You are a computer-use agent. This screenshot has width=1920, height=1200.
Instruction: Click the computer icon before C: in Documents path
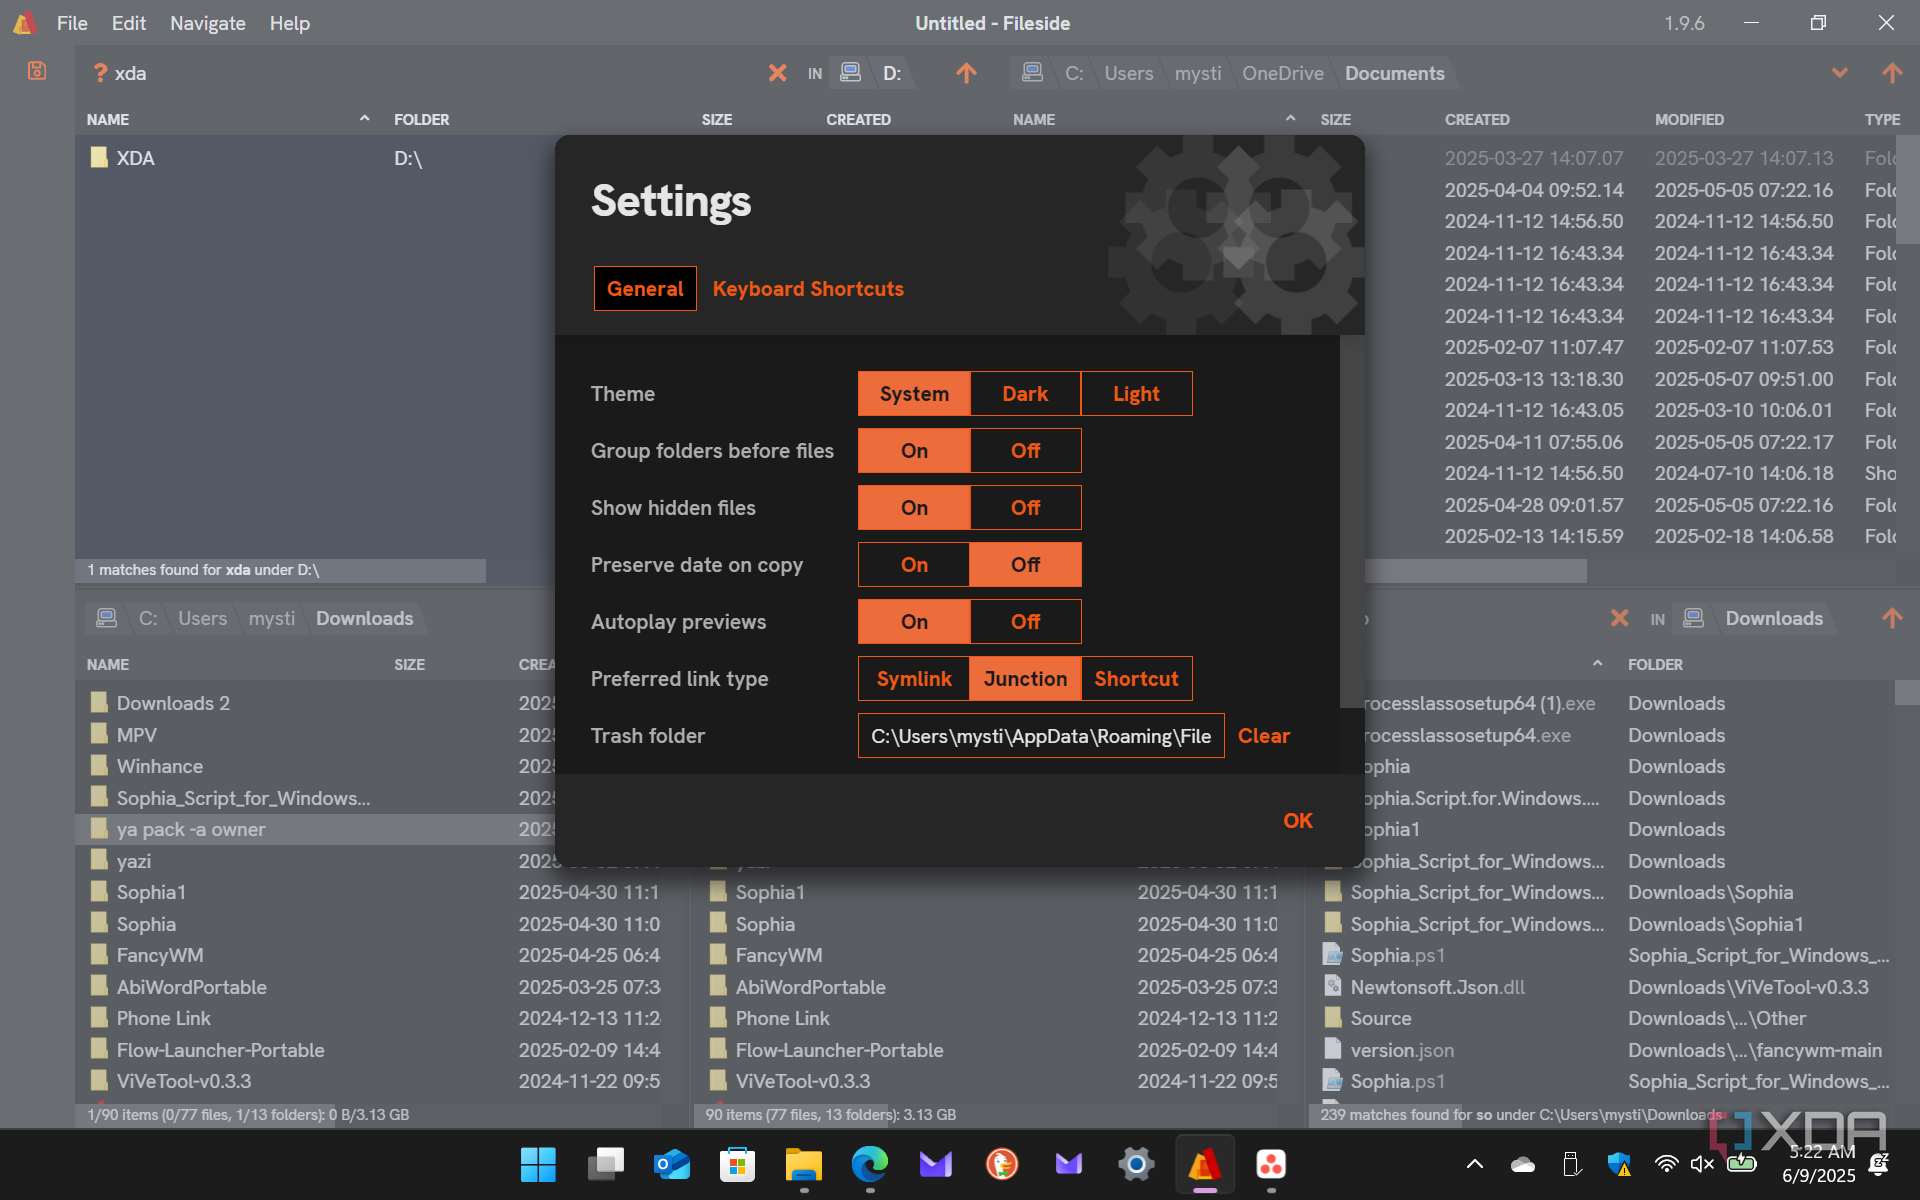click(x=1032, y=73)
